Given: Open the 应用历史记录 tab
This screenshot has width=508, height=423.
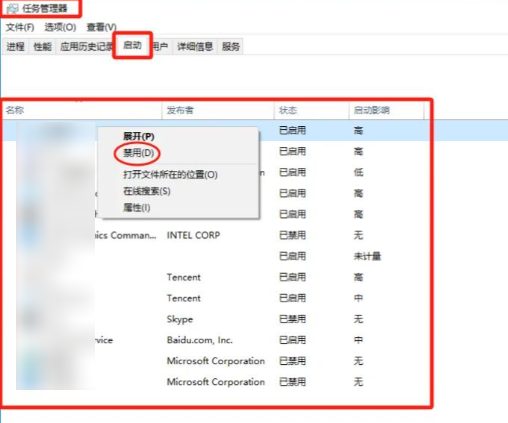Looking at the screenshot, I should 86,46.
